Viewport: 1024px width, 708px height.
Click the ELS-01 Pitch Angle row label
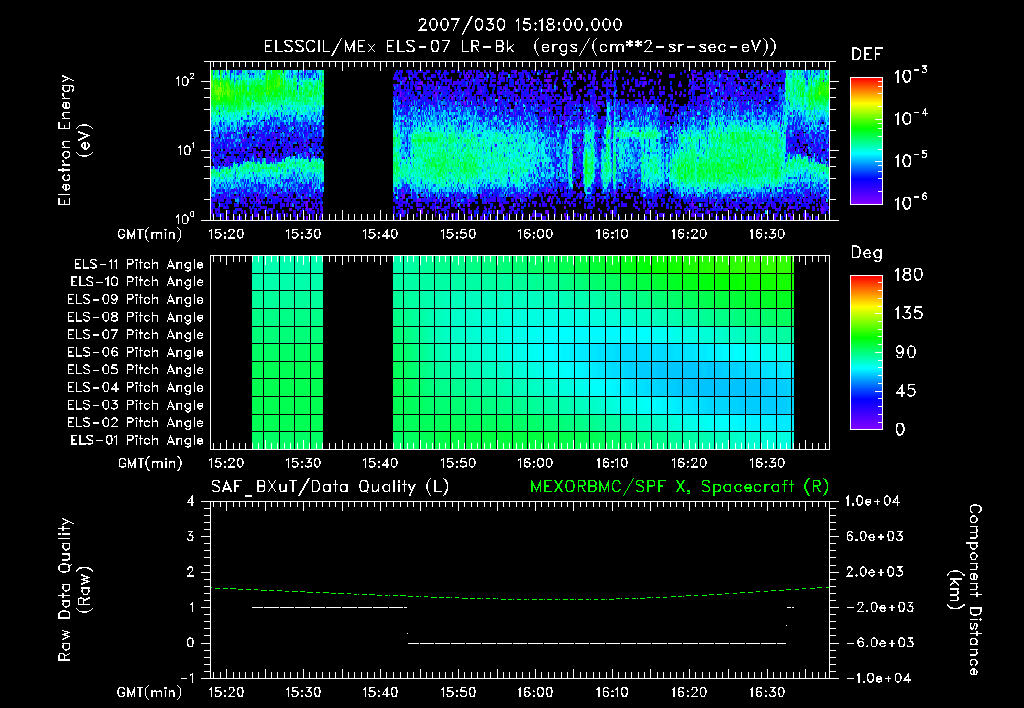(137, 440)
